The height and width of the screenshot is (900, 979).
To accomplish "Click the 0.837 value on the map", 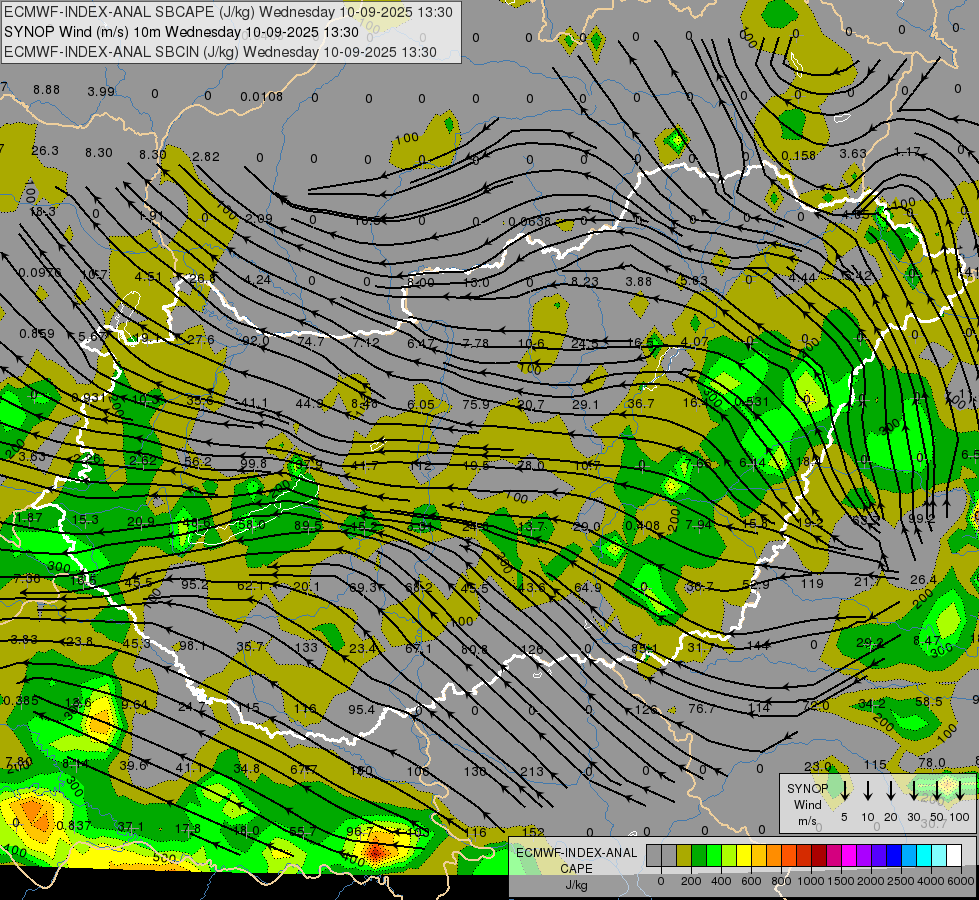I will click(x=74, y=826).
